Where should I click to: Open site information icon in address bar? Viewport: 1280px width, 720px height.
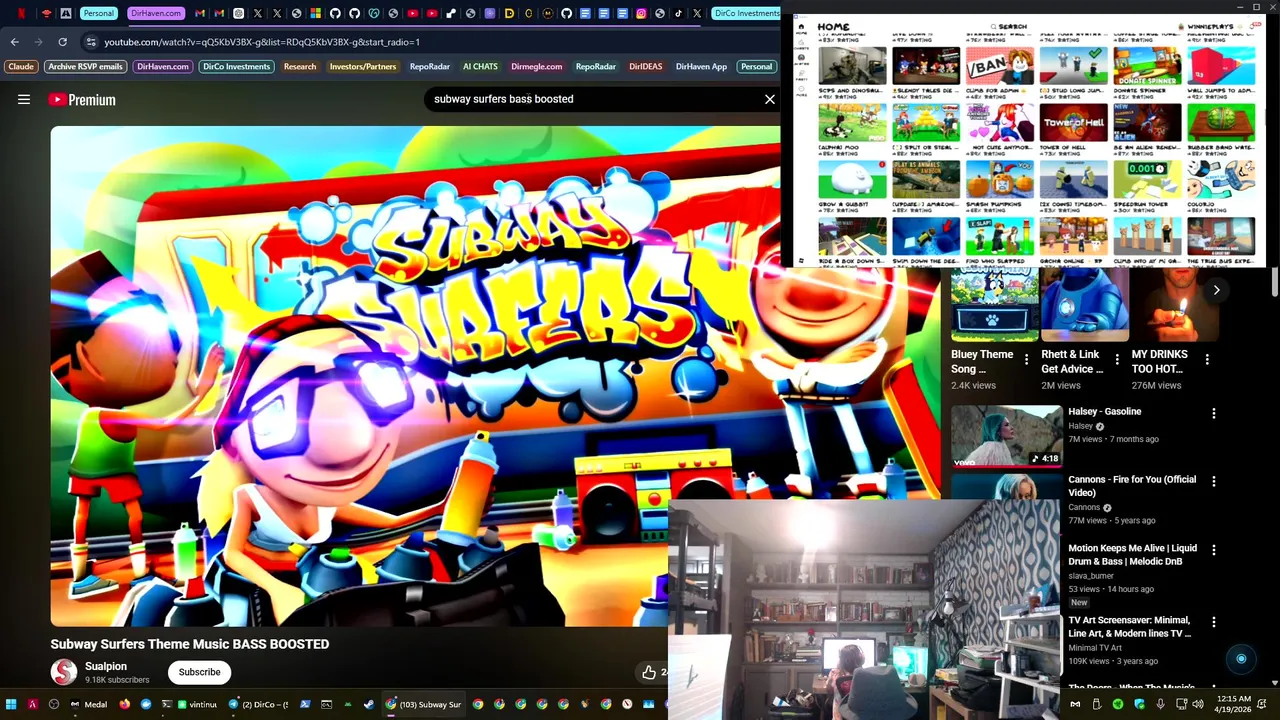coord(91,42)
